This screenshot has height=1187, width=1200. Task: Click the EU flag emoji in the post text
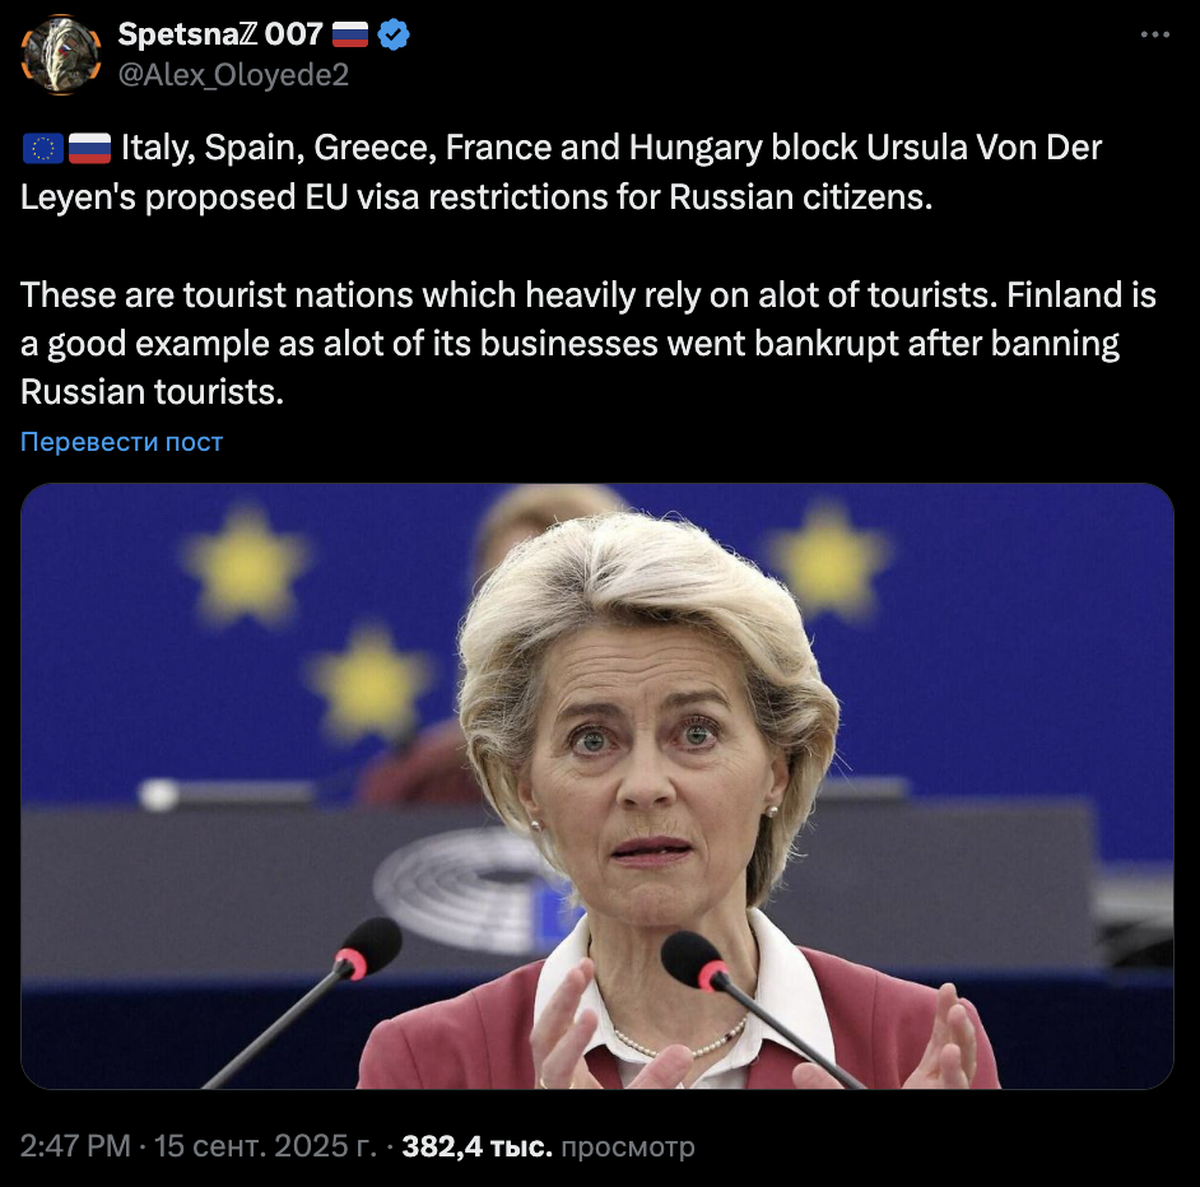pos(43,149)
